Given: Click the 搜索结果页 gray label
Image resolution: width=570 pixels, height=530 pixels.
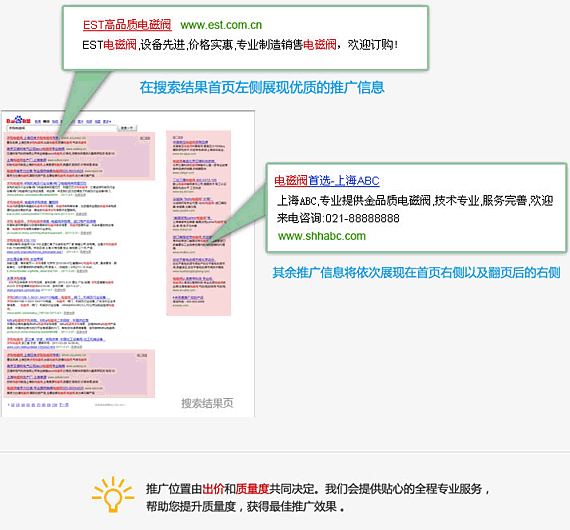Looking at the screenshot, I should tap(207, 403).
